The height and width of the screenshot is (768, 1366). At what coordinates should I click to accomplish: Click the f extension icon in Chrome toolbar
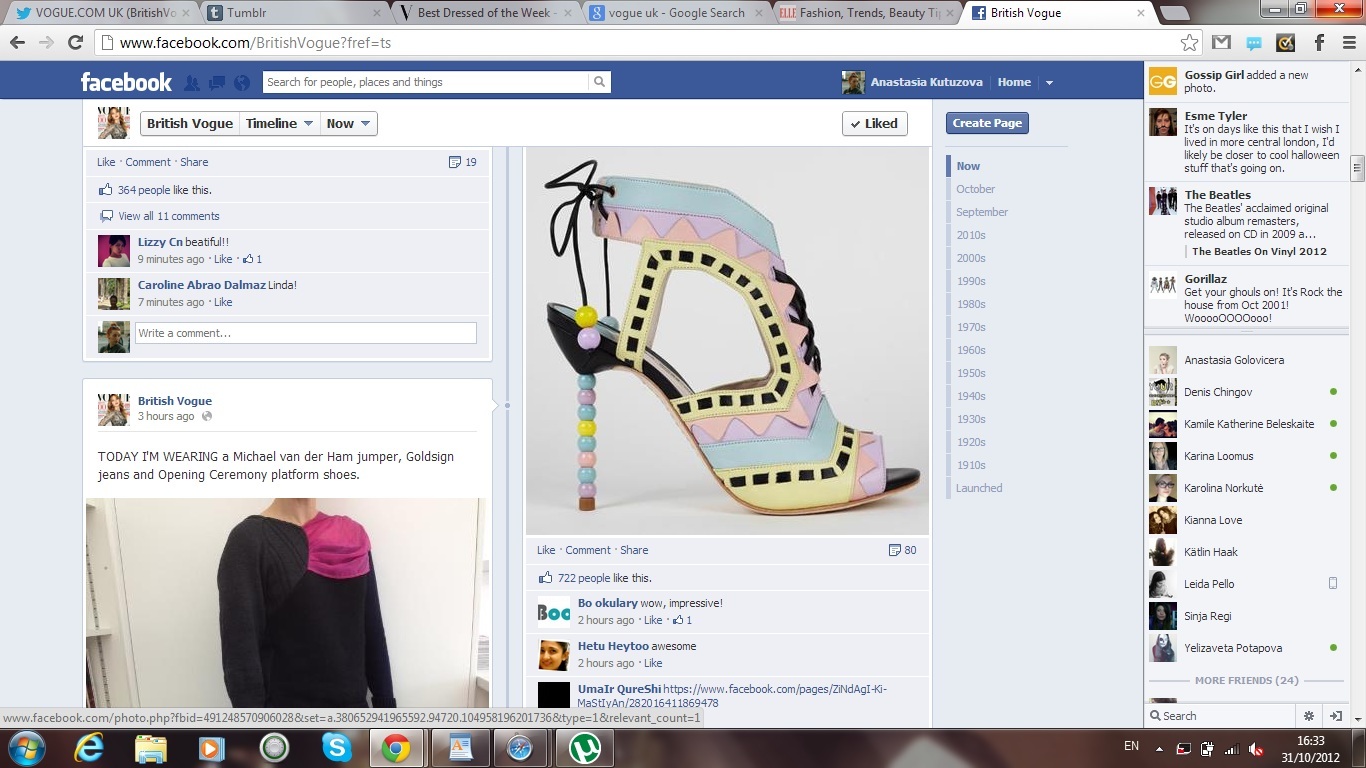pyautogui.click(x=1319, y=43)
